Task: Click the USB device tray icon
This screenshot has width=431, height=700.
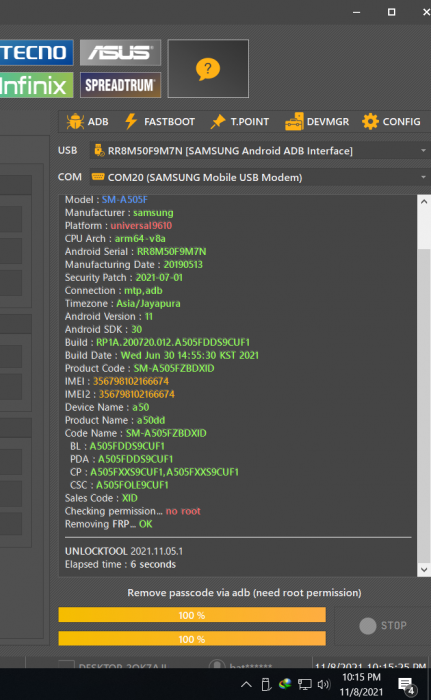Action: (x=266, y=684)
